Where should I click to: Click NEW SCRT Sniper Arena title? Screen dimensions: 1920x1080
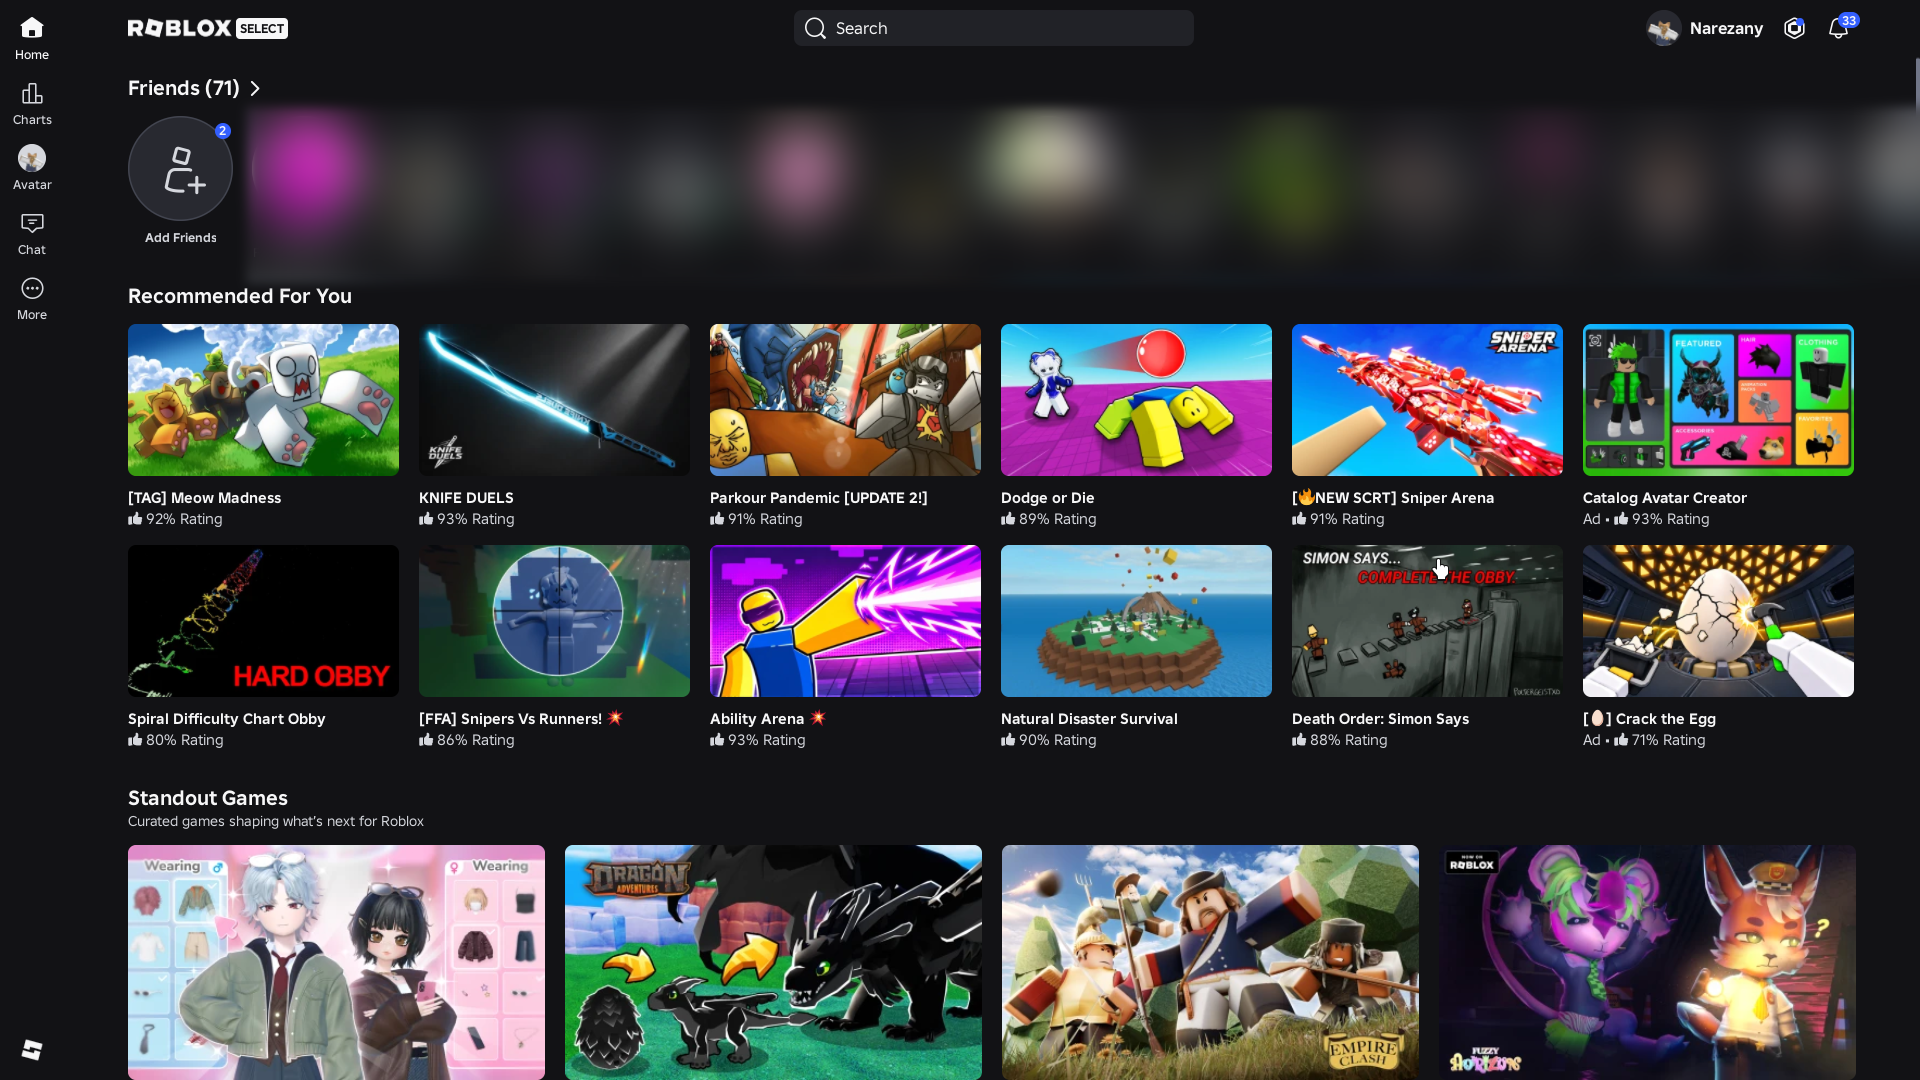(x=1392, y=498)
